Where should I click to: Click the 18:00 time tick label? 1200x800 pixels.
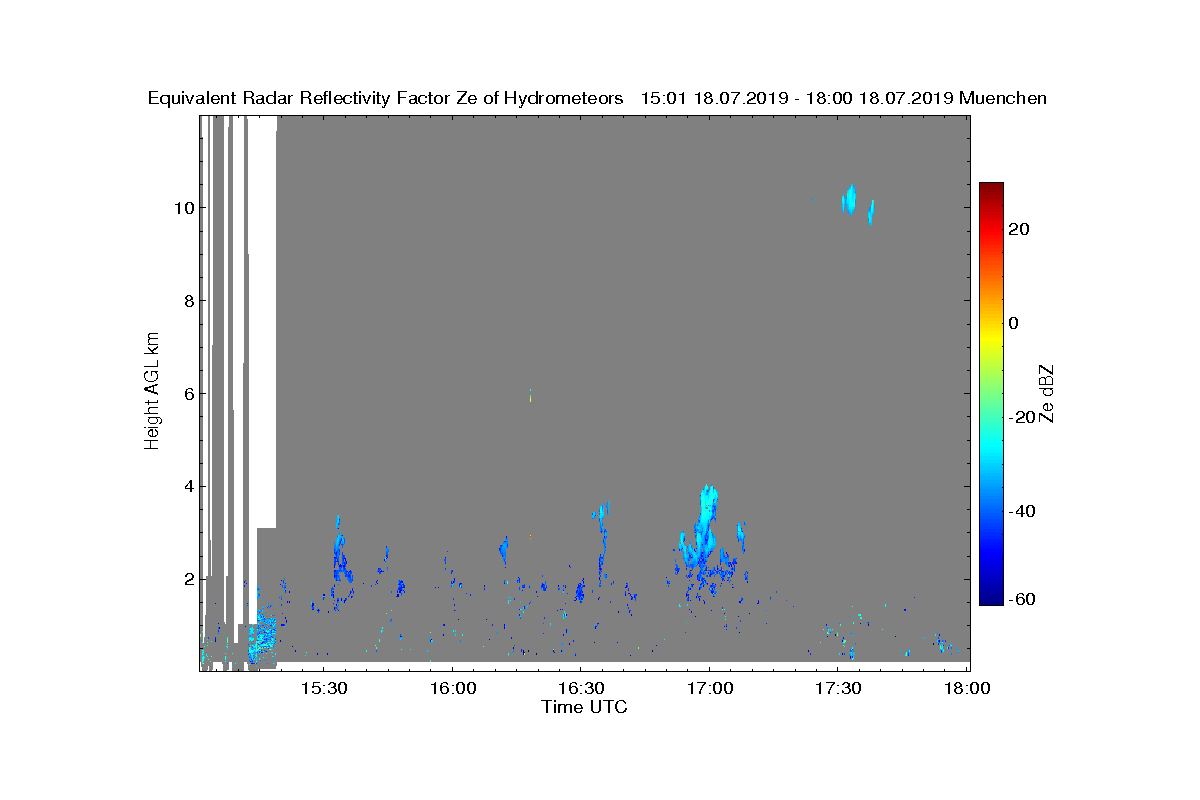pyautogui.click(x=967, y=688)
